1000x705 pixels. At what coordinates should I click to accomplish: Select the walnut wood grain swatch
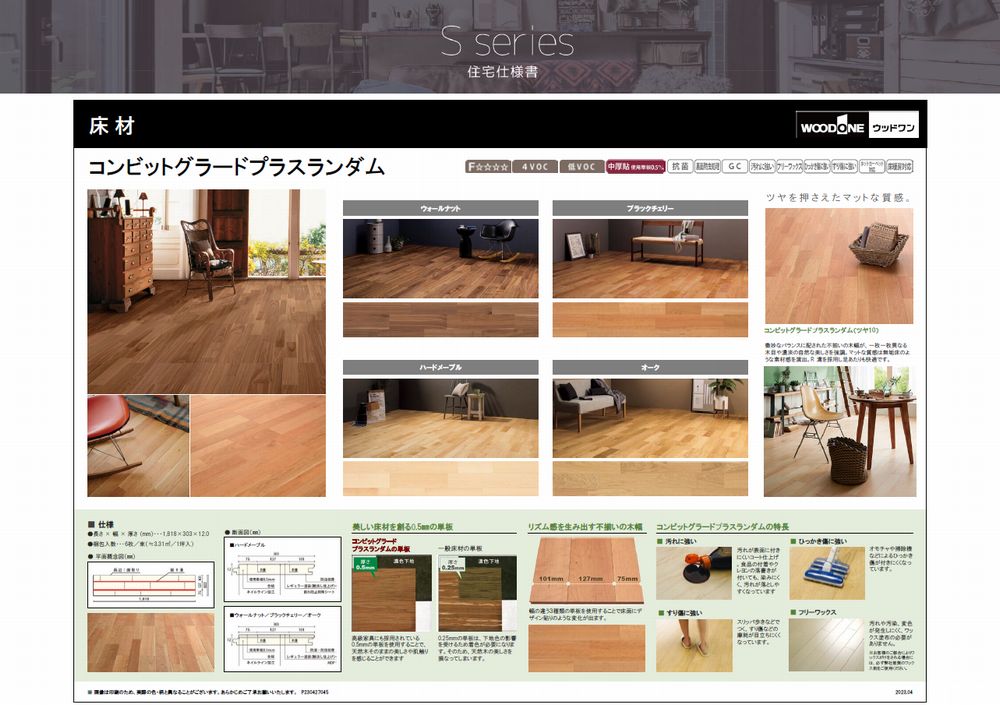point(441,319)
